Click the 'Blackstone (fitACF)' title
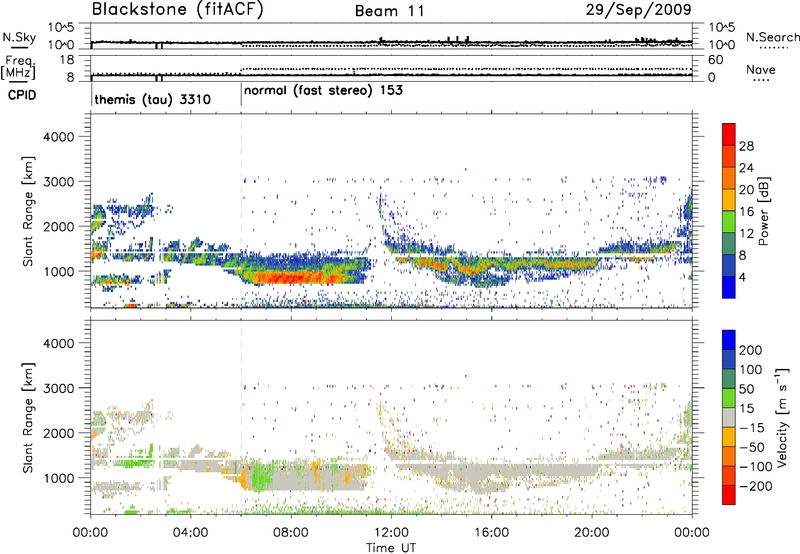Screen dimensions: 800x554 [x=178, y=9]
